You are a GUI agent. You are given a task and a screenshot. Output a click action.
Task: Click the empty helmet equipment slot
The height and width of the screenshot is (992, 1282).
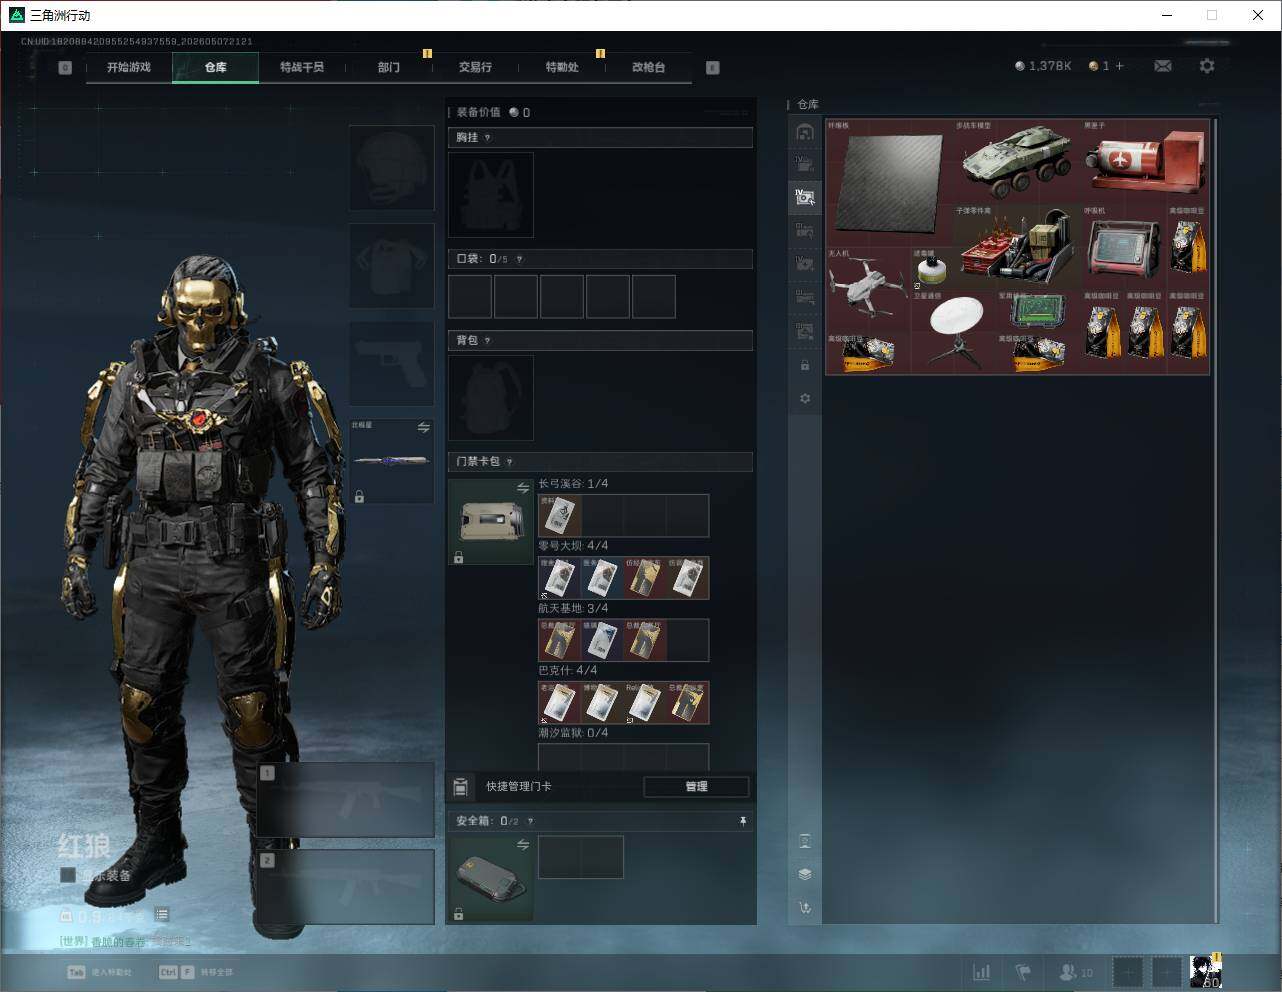(x=391, y=167)
